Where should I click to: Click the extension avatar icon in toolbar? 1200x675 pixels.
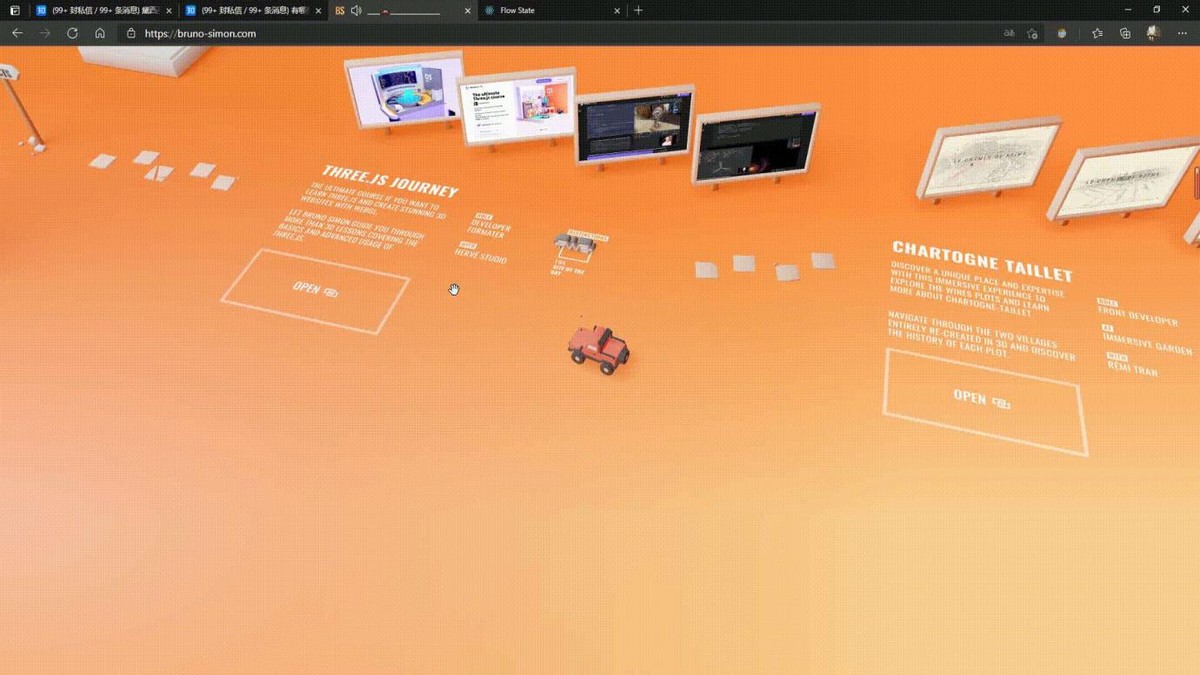tap(1062, 33)
